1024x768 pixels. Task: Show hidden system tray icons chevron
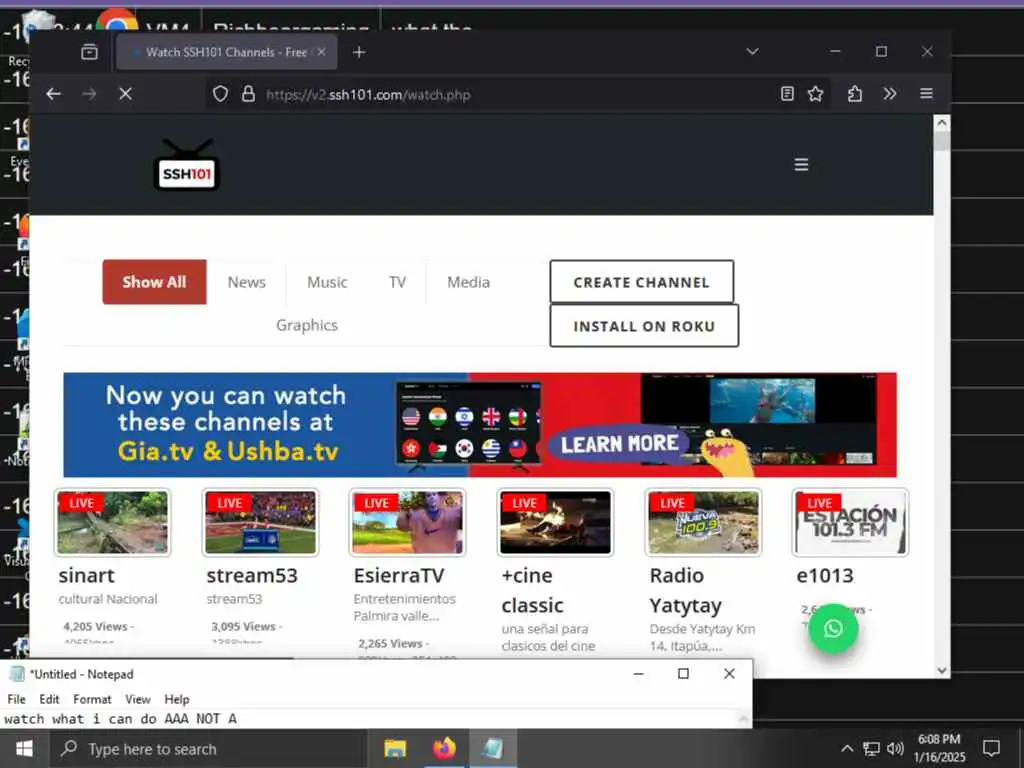[x=847, y=748]
